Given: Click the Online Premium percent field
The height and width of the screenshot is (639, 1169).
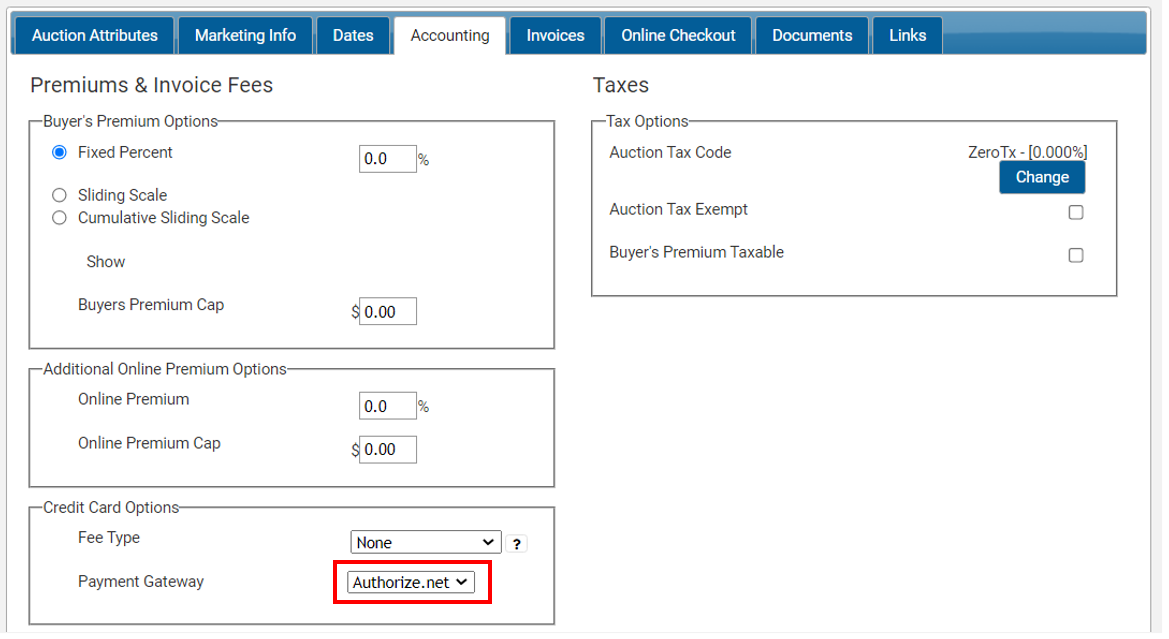Looking at the screenshot, I should (387, 406).
